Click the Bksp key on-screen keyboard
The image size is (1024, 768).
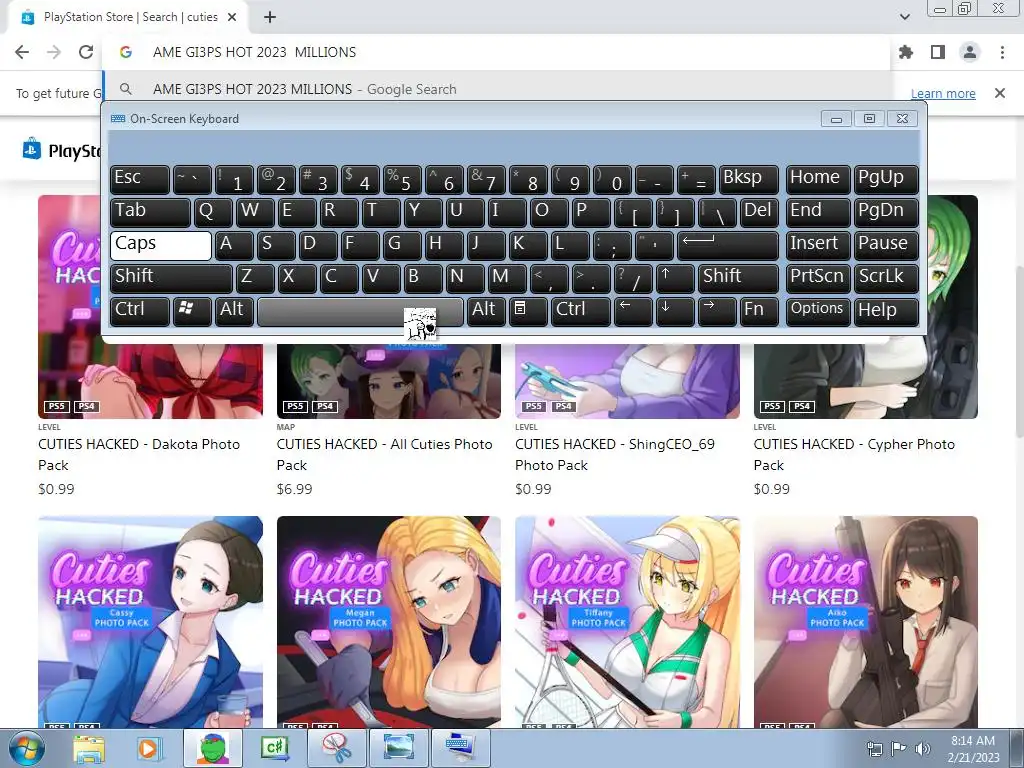[749, 179]
